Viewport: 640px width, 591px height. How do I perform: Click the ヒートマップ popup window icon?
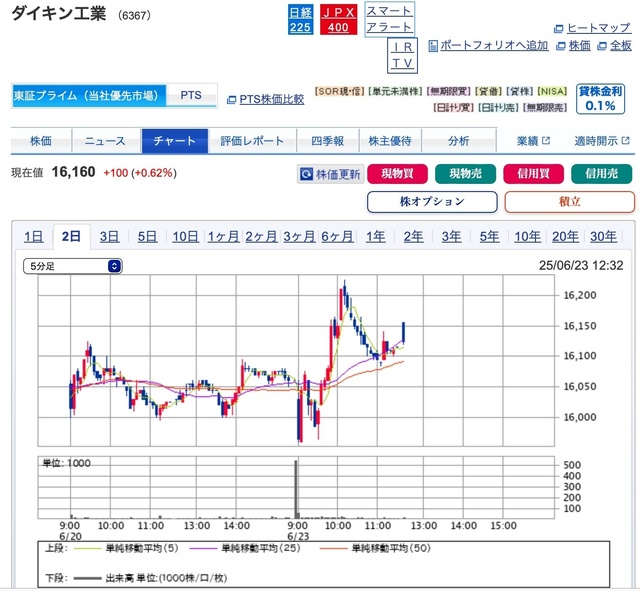(558, 29)
